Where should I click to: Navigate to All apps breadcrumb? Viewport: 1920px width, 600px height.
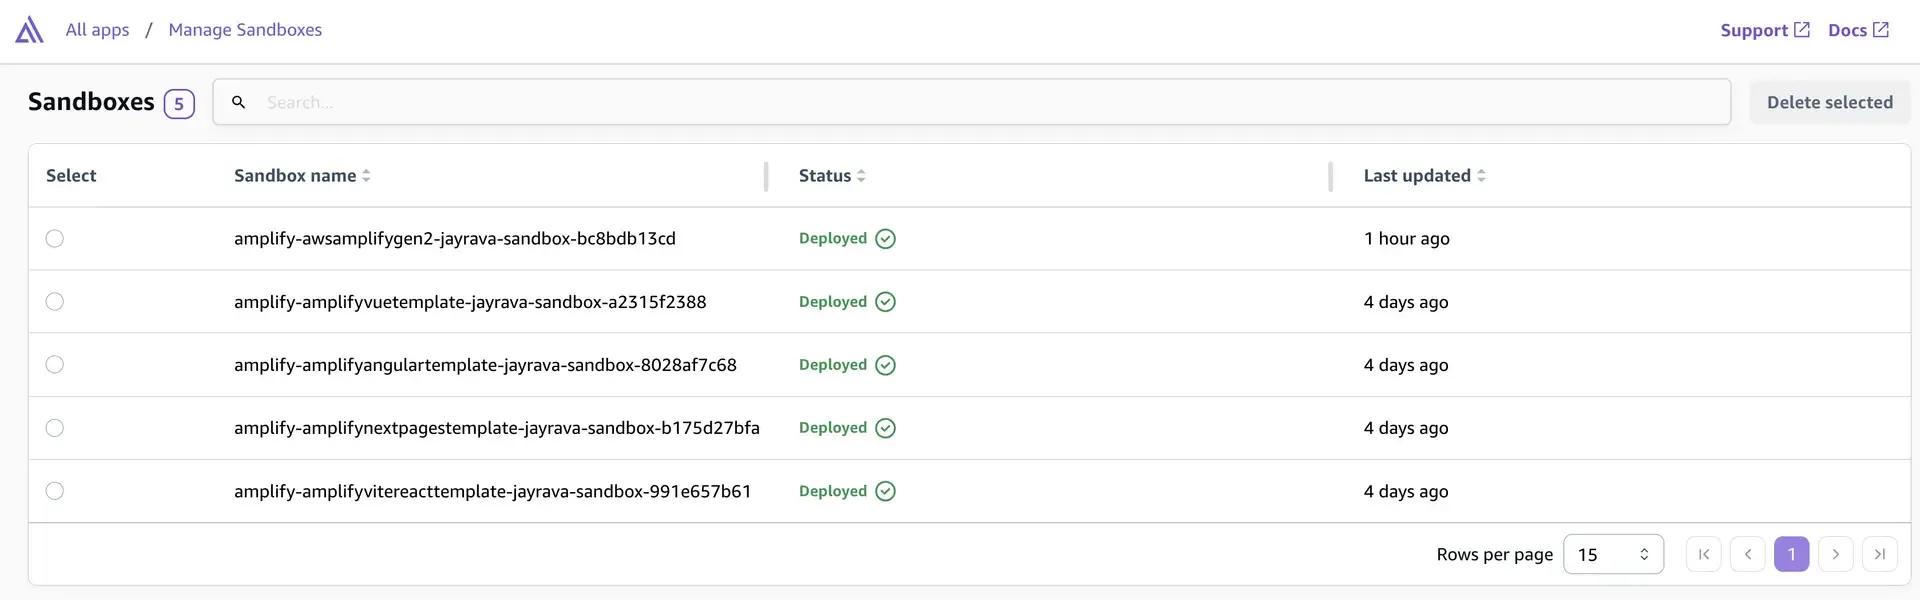(x=97, y=30)
